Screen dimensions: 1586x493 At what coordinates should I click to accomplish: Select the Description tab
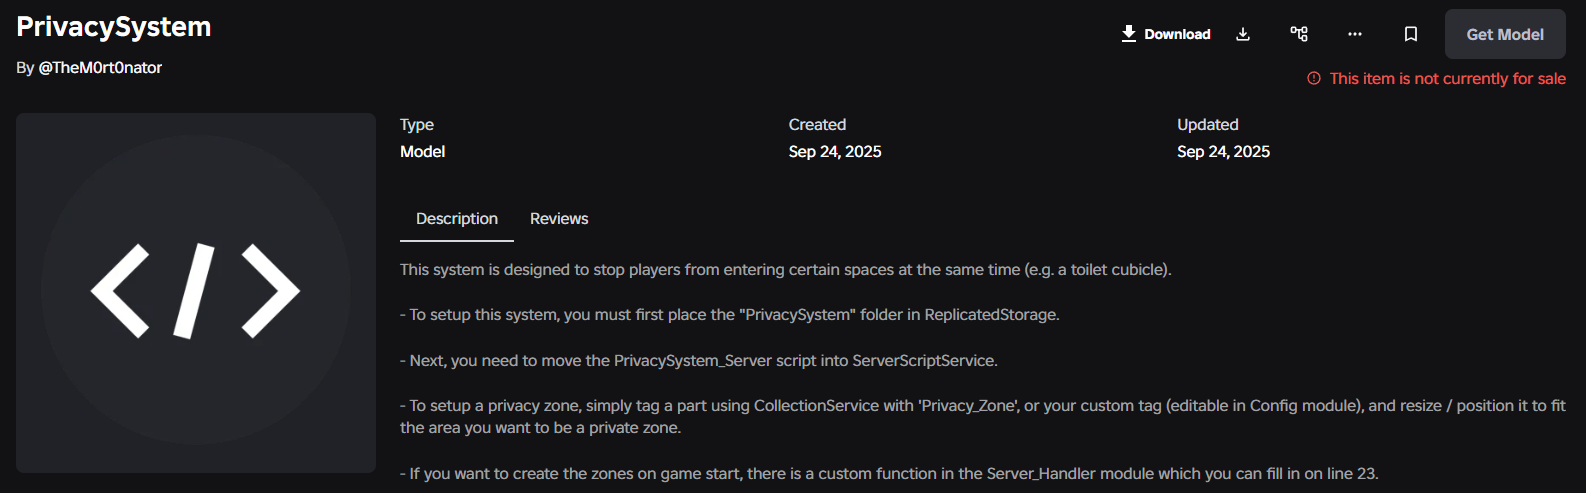tap(457, 218)
